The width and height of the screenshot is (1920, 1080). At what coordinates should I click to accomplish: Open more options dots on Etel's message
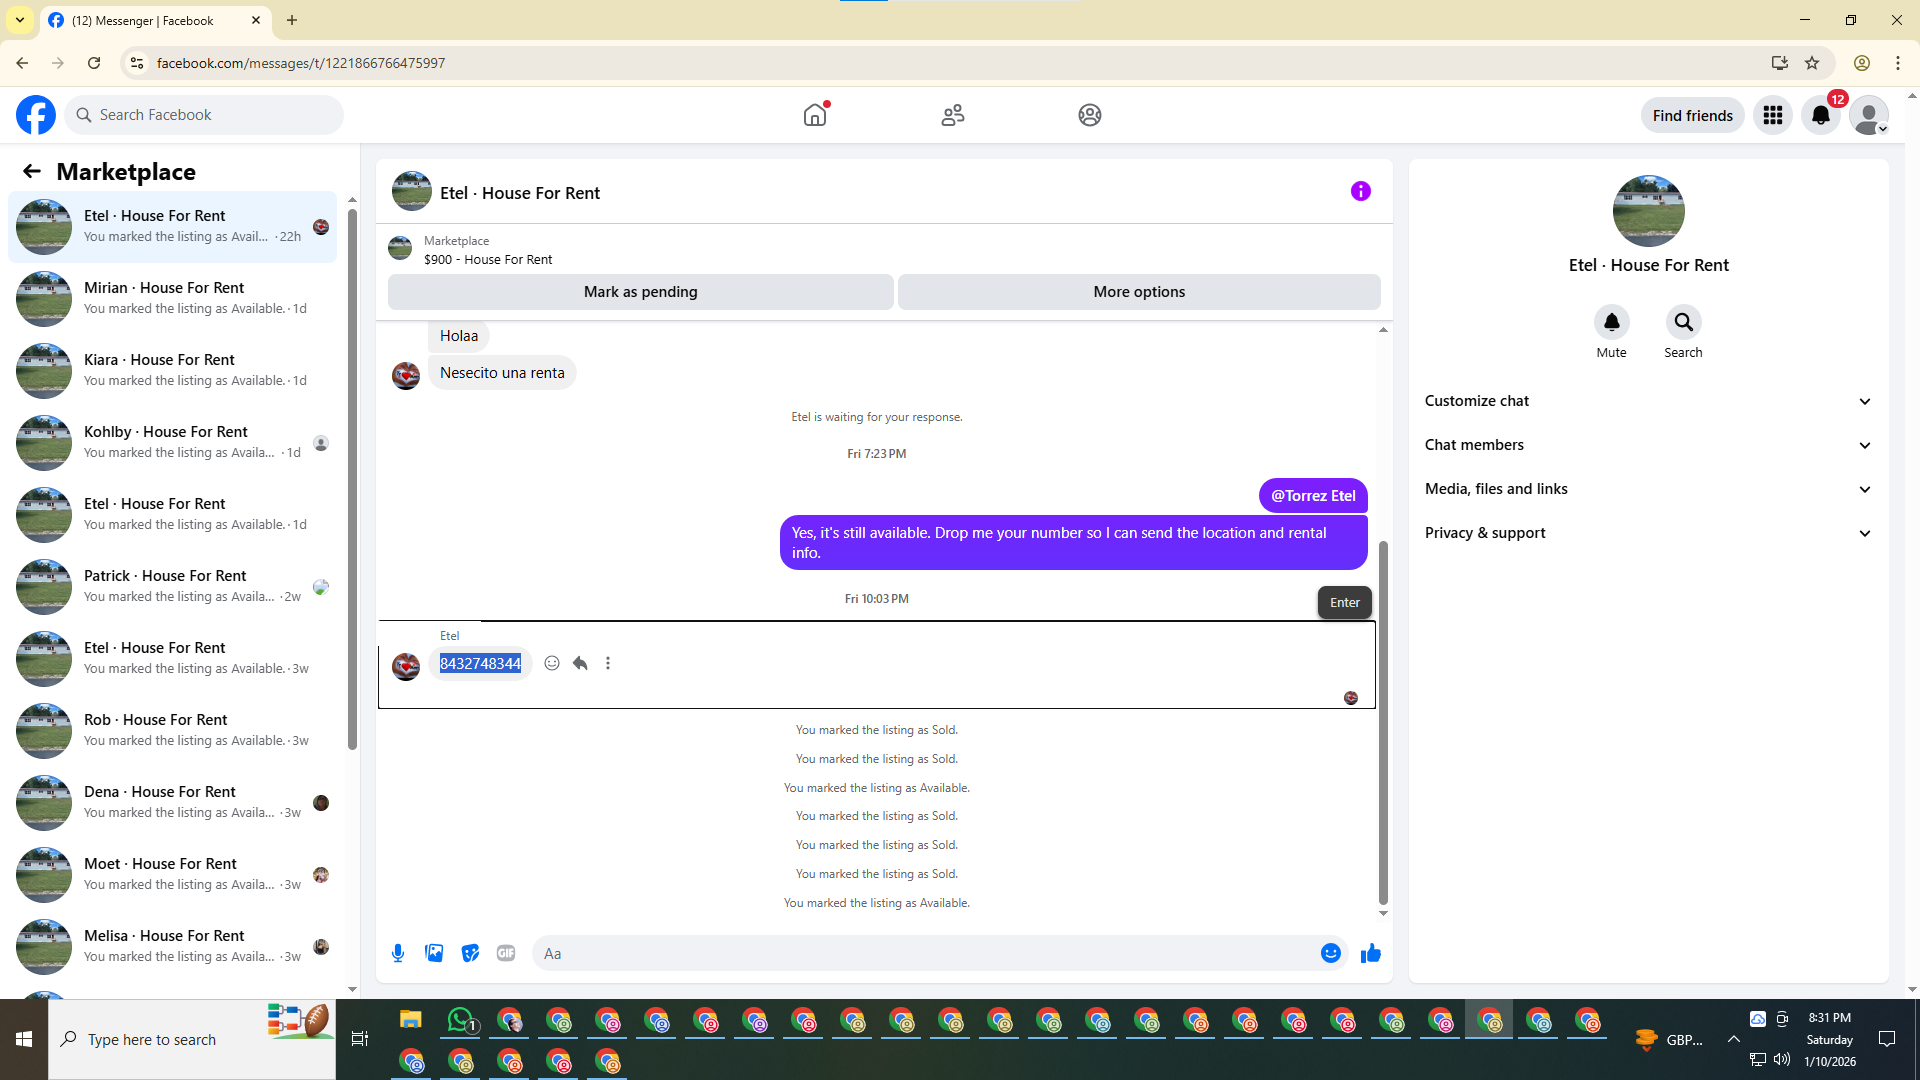coord(608,663)
